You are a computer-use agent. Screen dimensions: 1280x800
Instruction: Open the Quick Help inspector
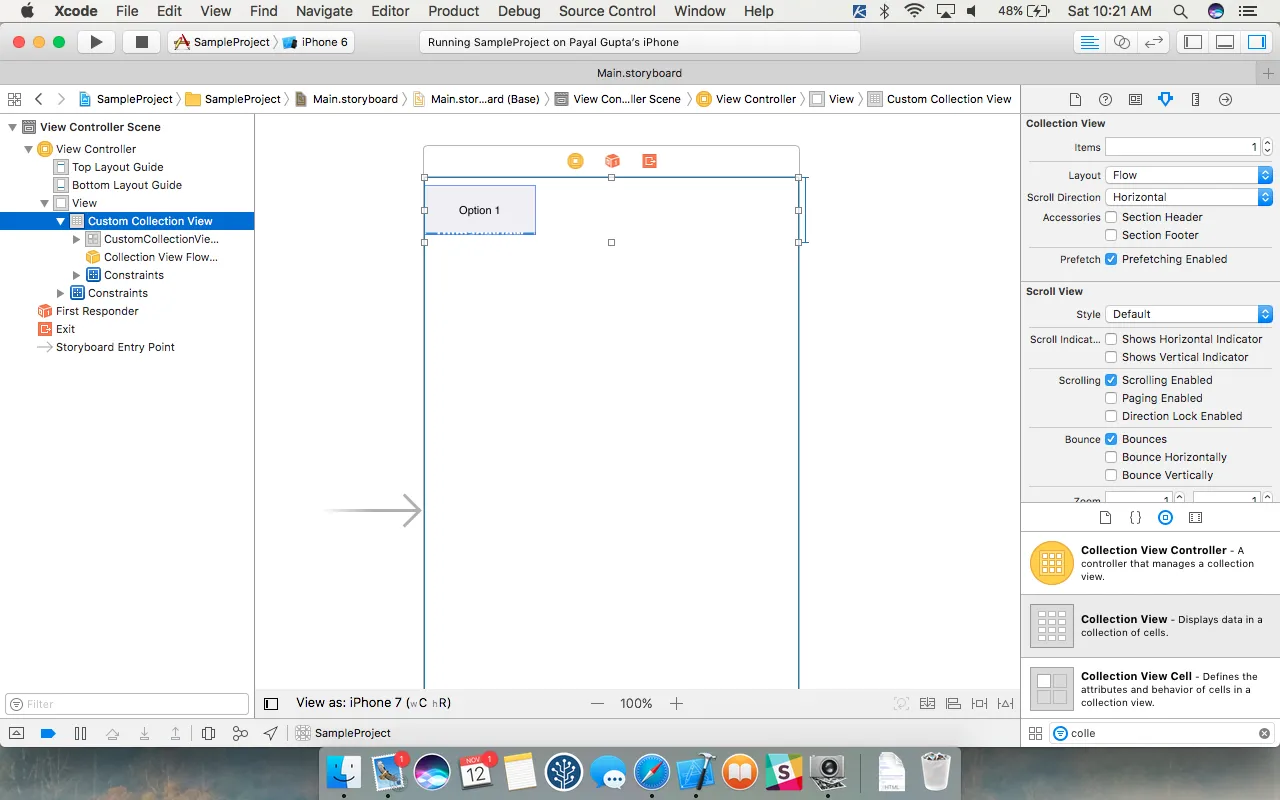click(1105, 99)
